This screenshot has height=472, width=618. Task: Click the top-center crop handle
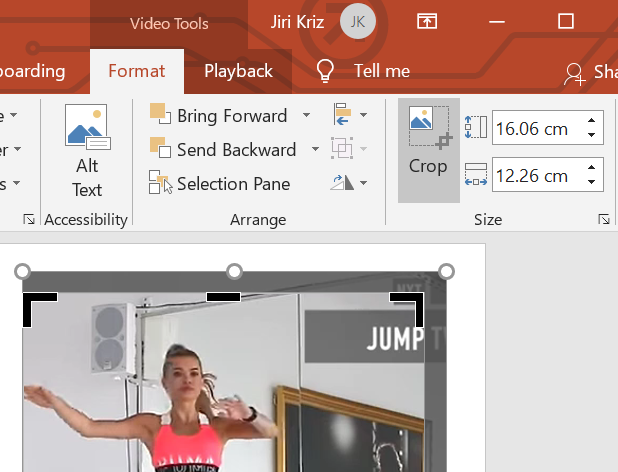pyautogui.click(x=223, y=297)
